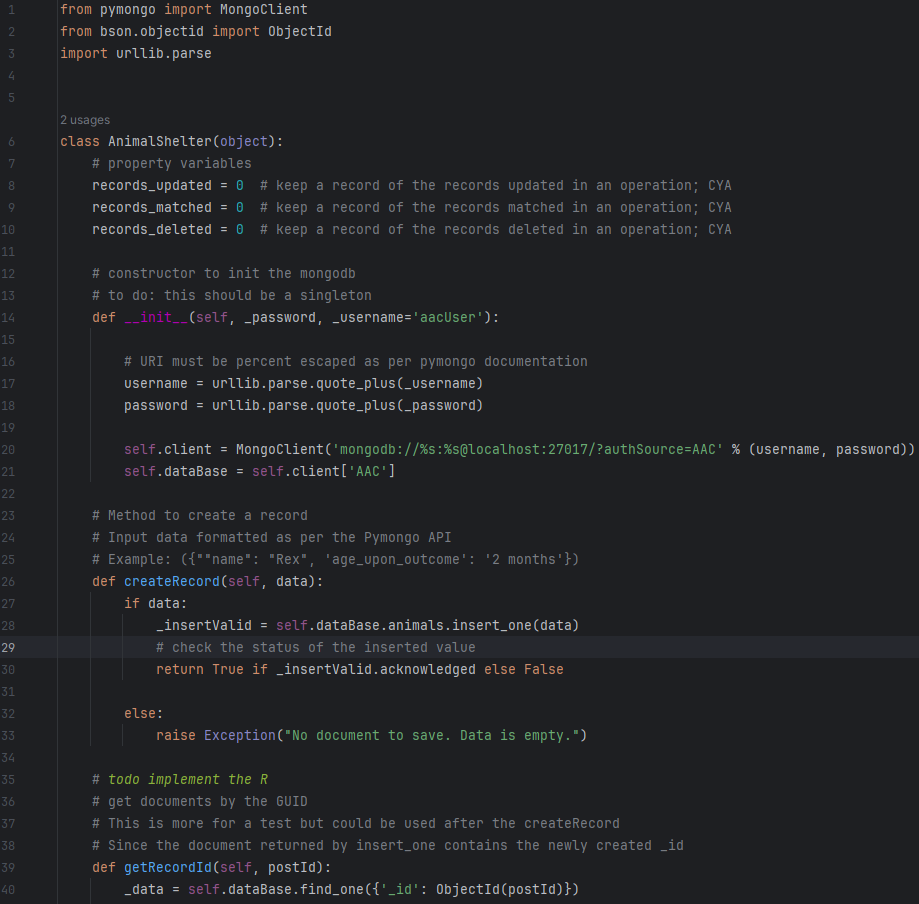Click self.dataBase assignment on line 21
Viewport: 919px width, 904px height.
(259, 471)
